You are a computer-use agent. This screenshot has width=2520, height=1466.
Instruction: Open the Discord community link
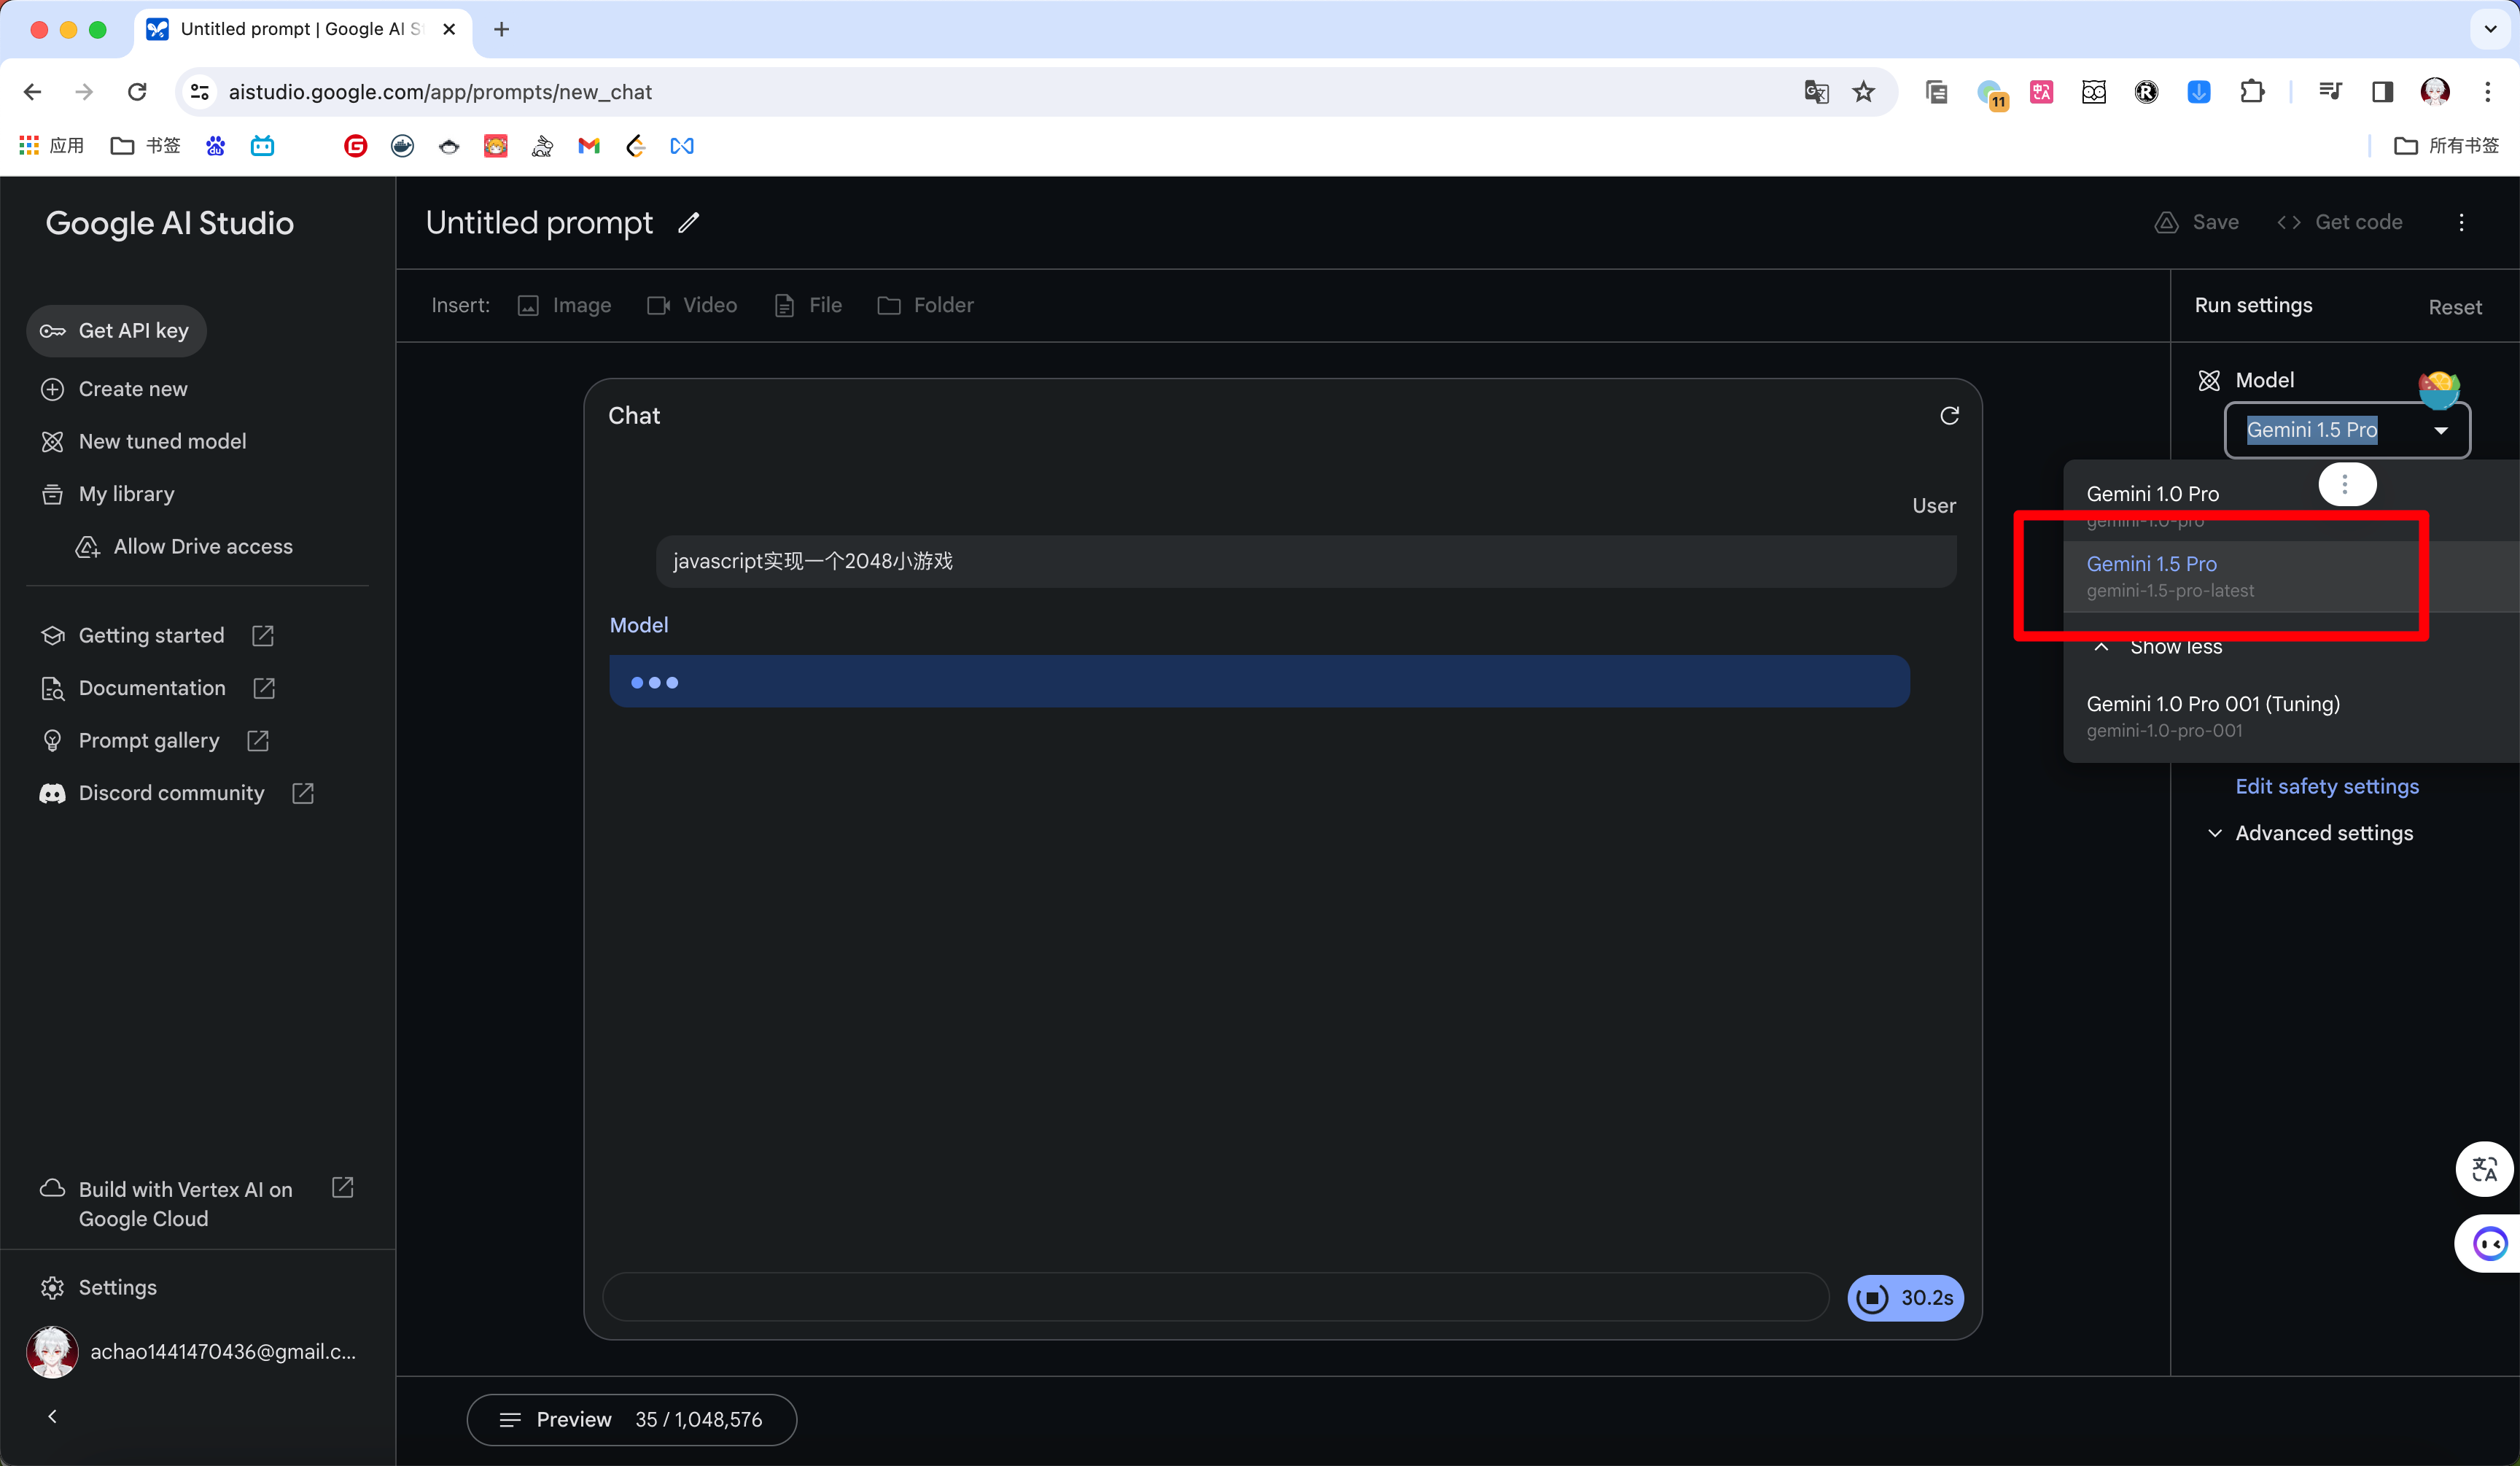coord(171,793)
